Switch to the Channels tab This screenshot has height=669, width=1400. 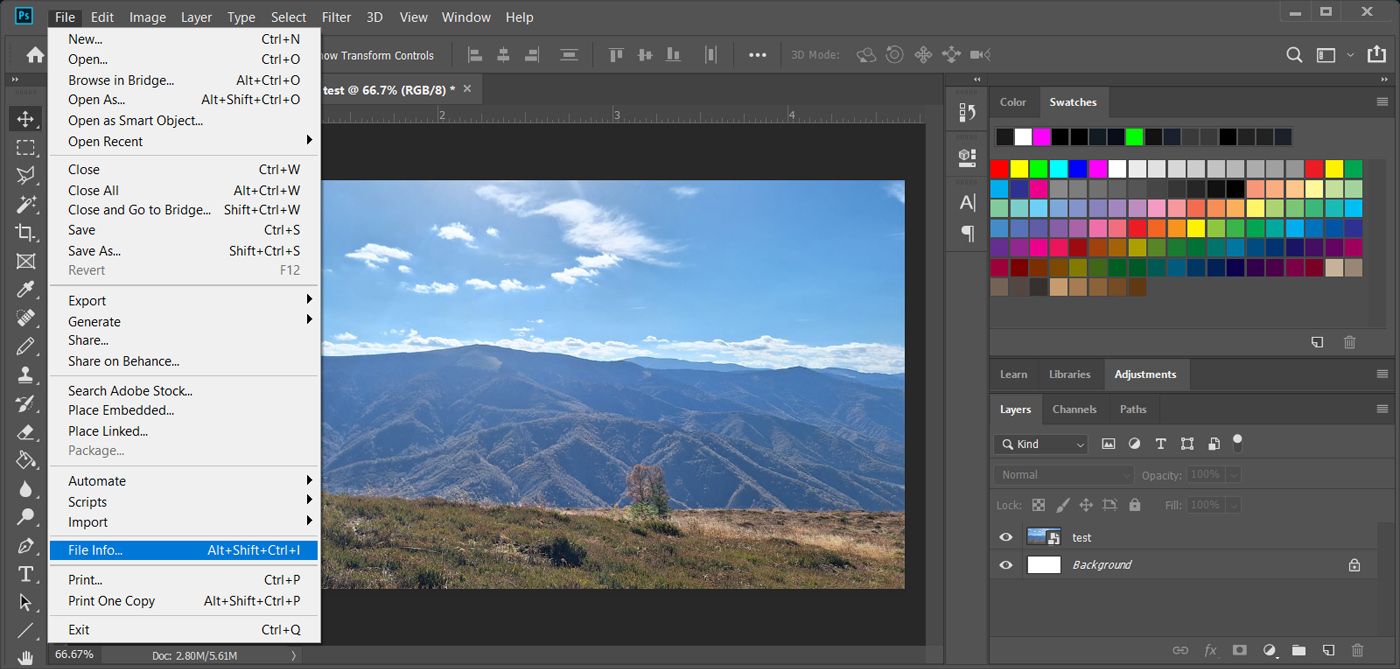[1074, 409]
